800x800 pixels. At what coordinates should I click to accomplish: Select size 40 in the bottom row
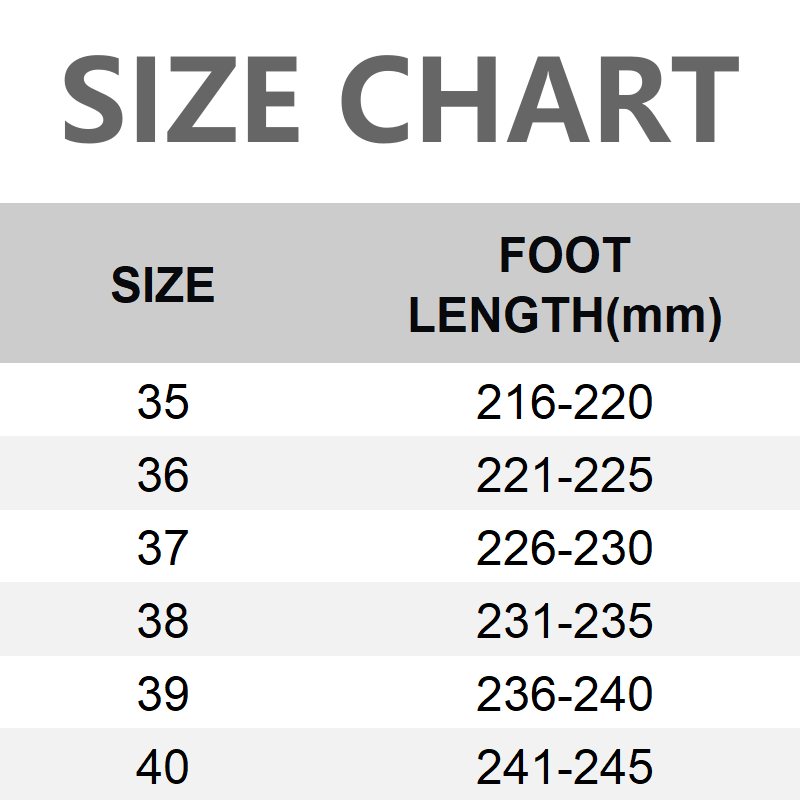pyautogui.click(x=163, y=768)
